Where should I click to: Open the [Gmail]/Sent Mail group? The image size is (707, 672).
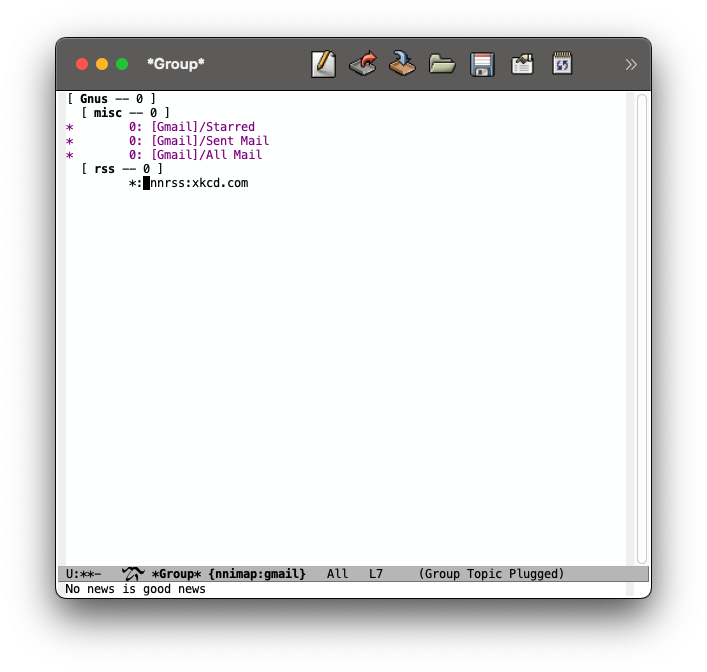point(210,141)
